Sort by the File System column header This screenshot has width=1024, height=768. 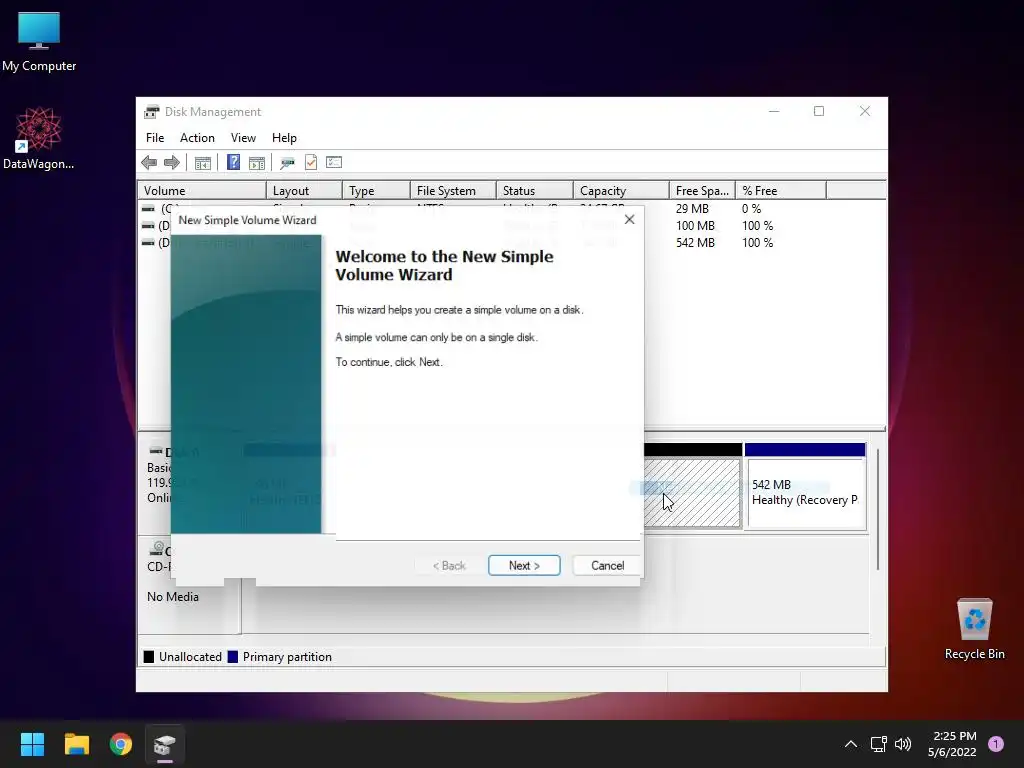click(x=453, y=191)
